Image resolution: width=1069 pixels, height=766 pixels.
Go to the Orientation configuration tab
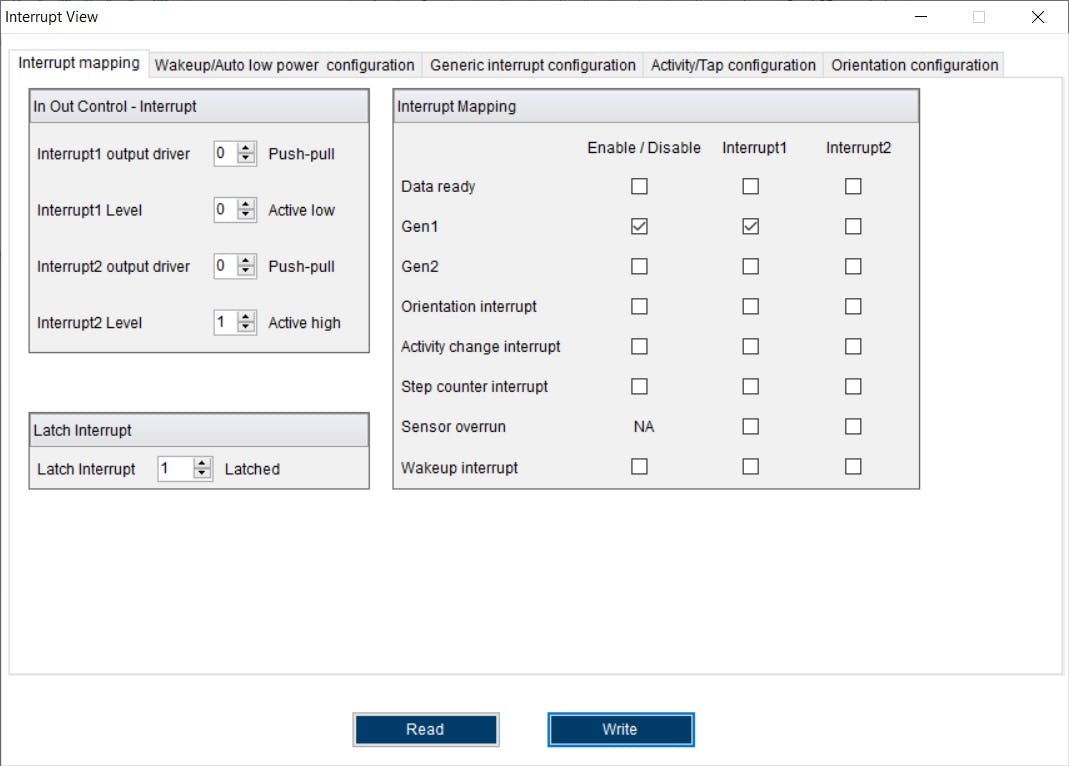click(914, 65)
